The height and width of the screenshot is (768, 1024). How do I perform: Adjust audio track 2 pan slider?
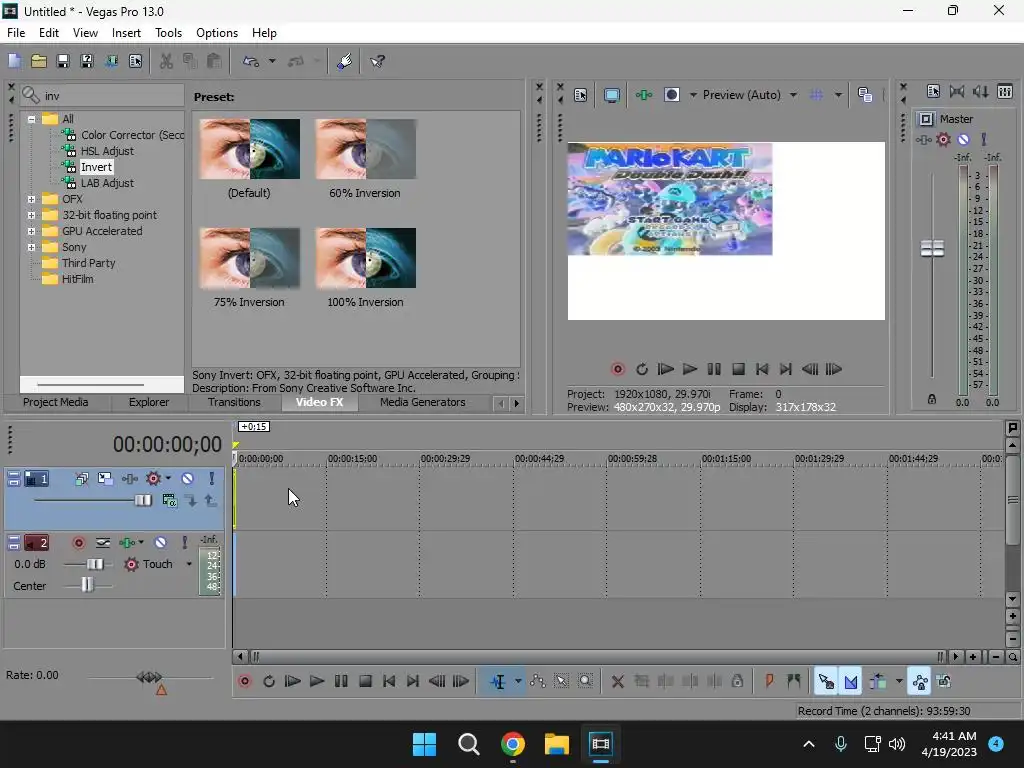tap(87, 585)
